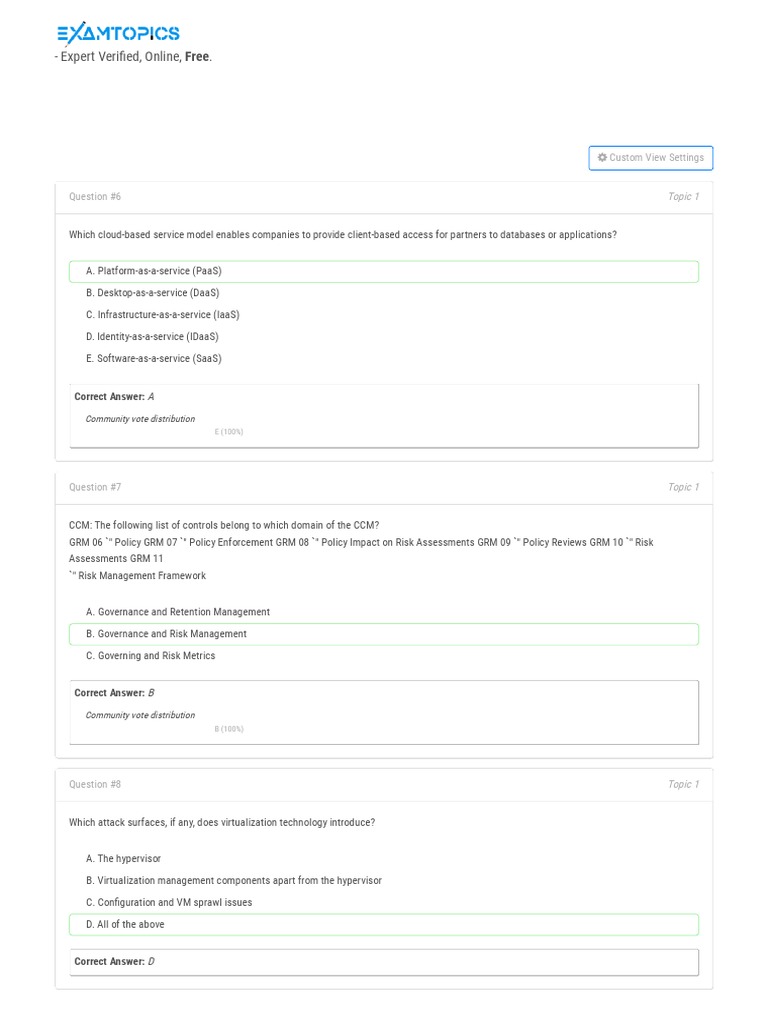Select C. Configuration and VM sprawl issues
The width and height of the screenshot is (768, 1024).
point(169,903)
